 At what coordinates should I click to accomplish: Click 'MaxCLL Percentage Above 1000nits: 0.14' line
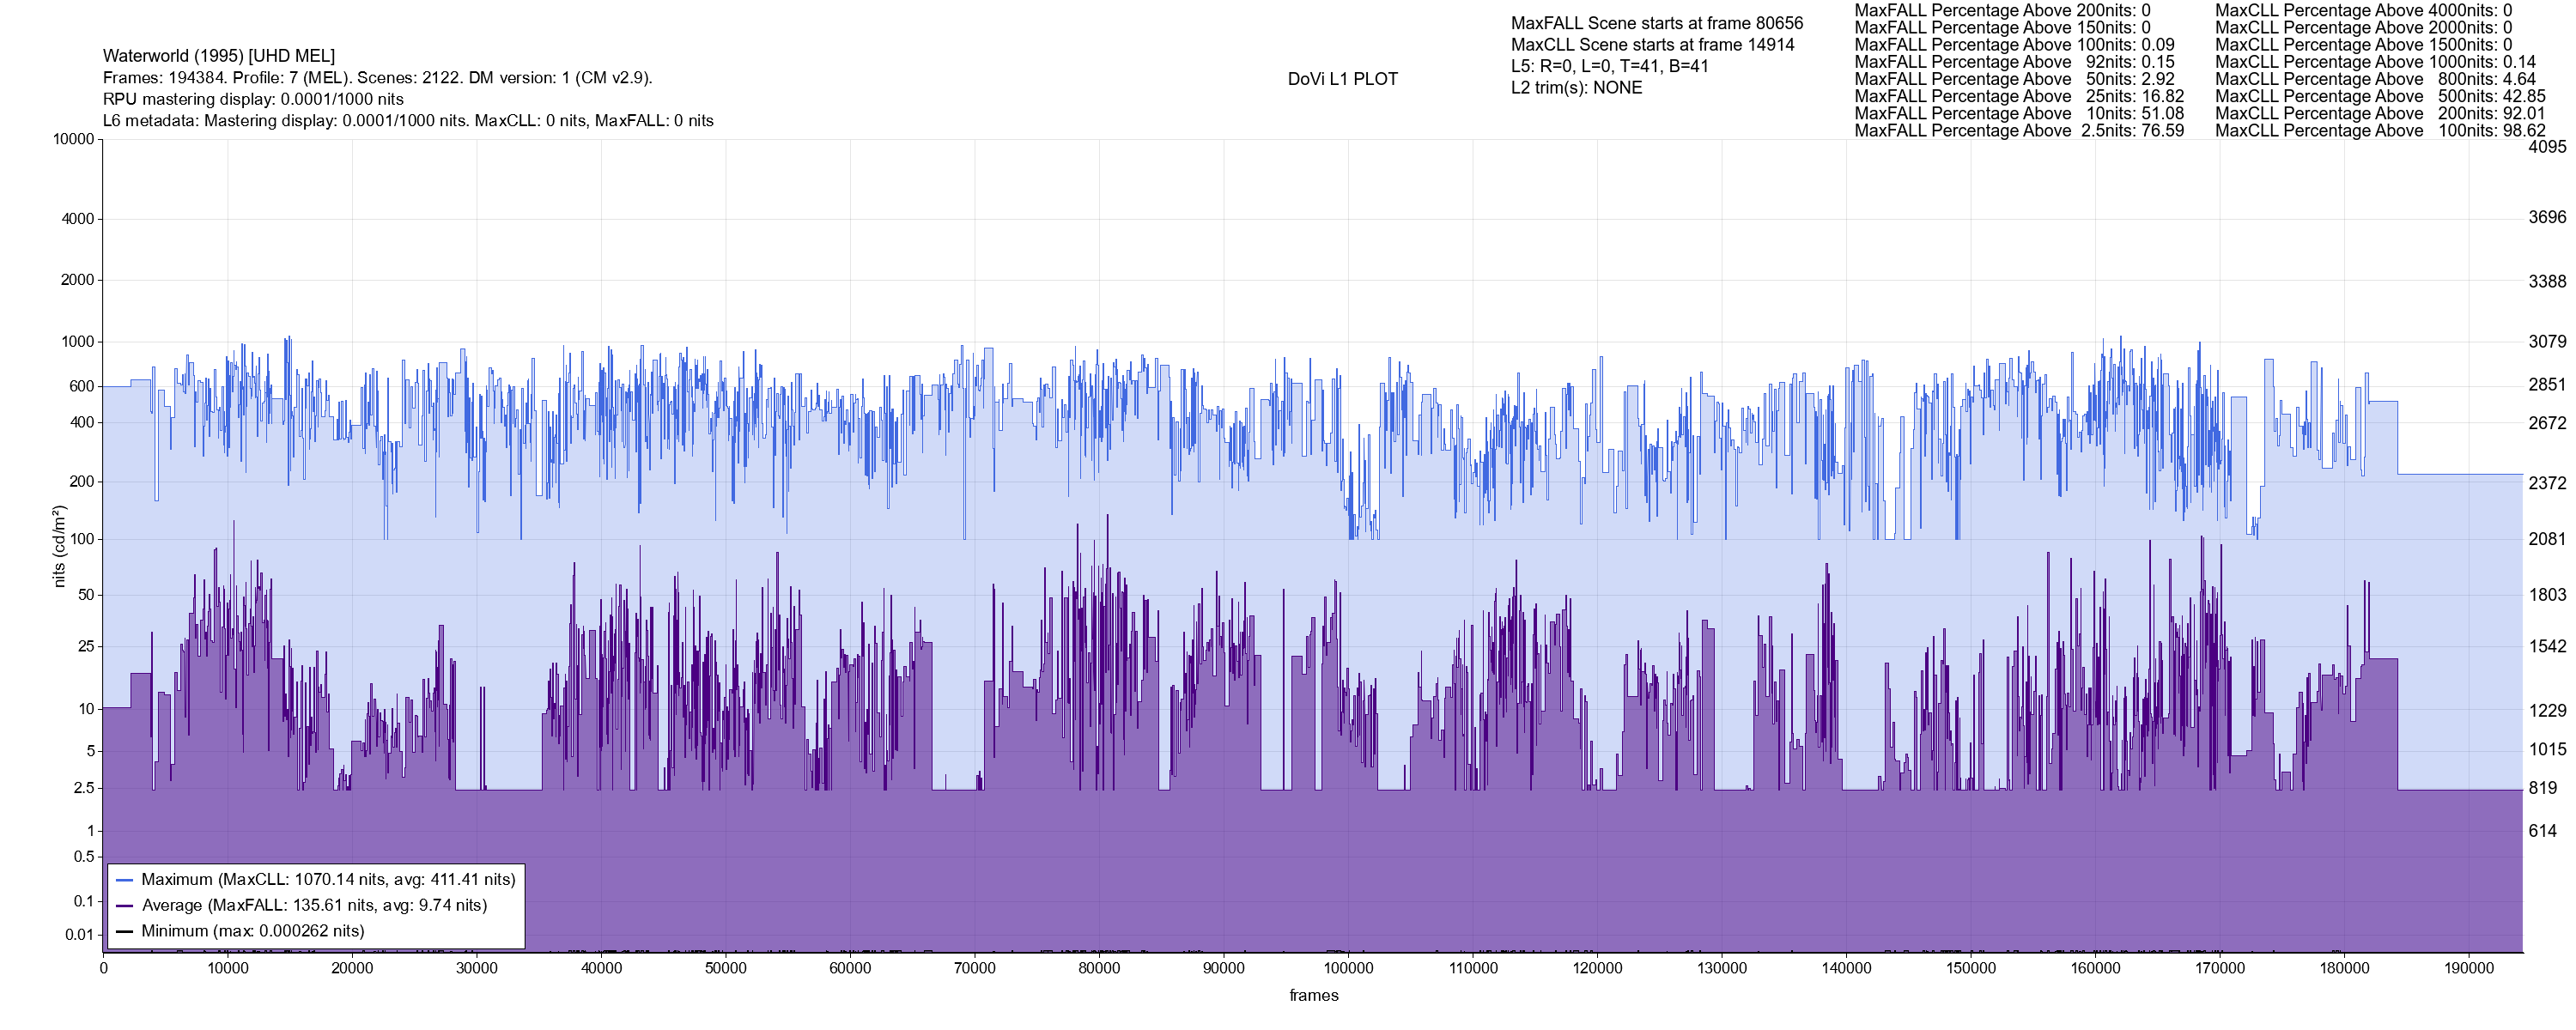pos(2375,62)
